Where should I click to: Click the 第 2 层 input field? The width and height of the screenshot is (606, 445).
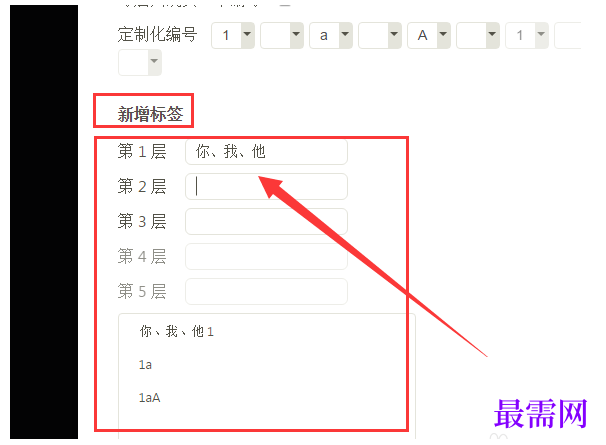266,186
